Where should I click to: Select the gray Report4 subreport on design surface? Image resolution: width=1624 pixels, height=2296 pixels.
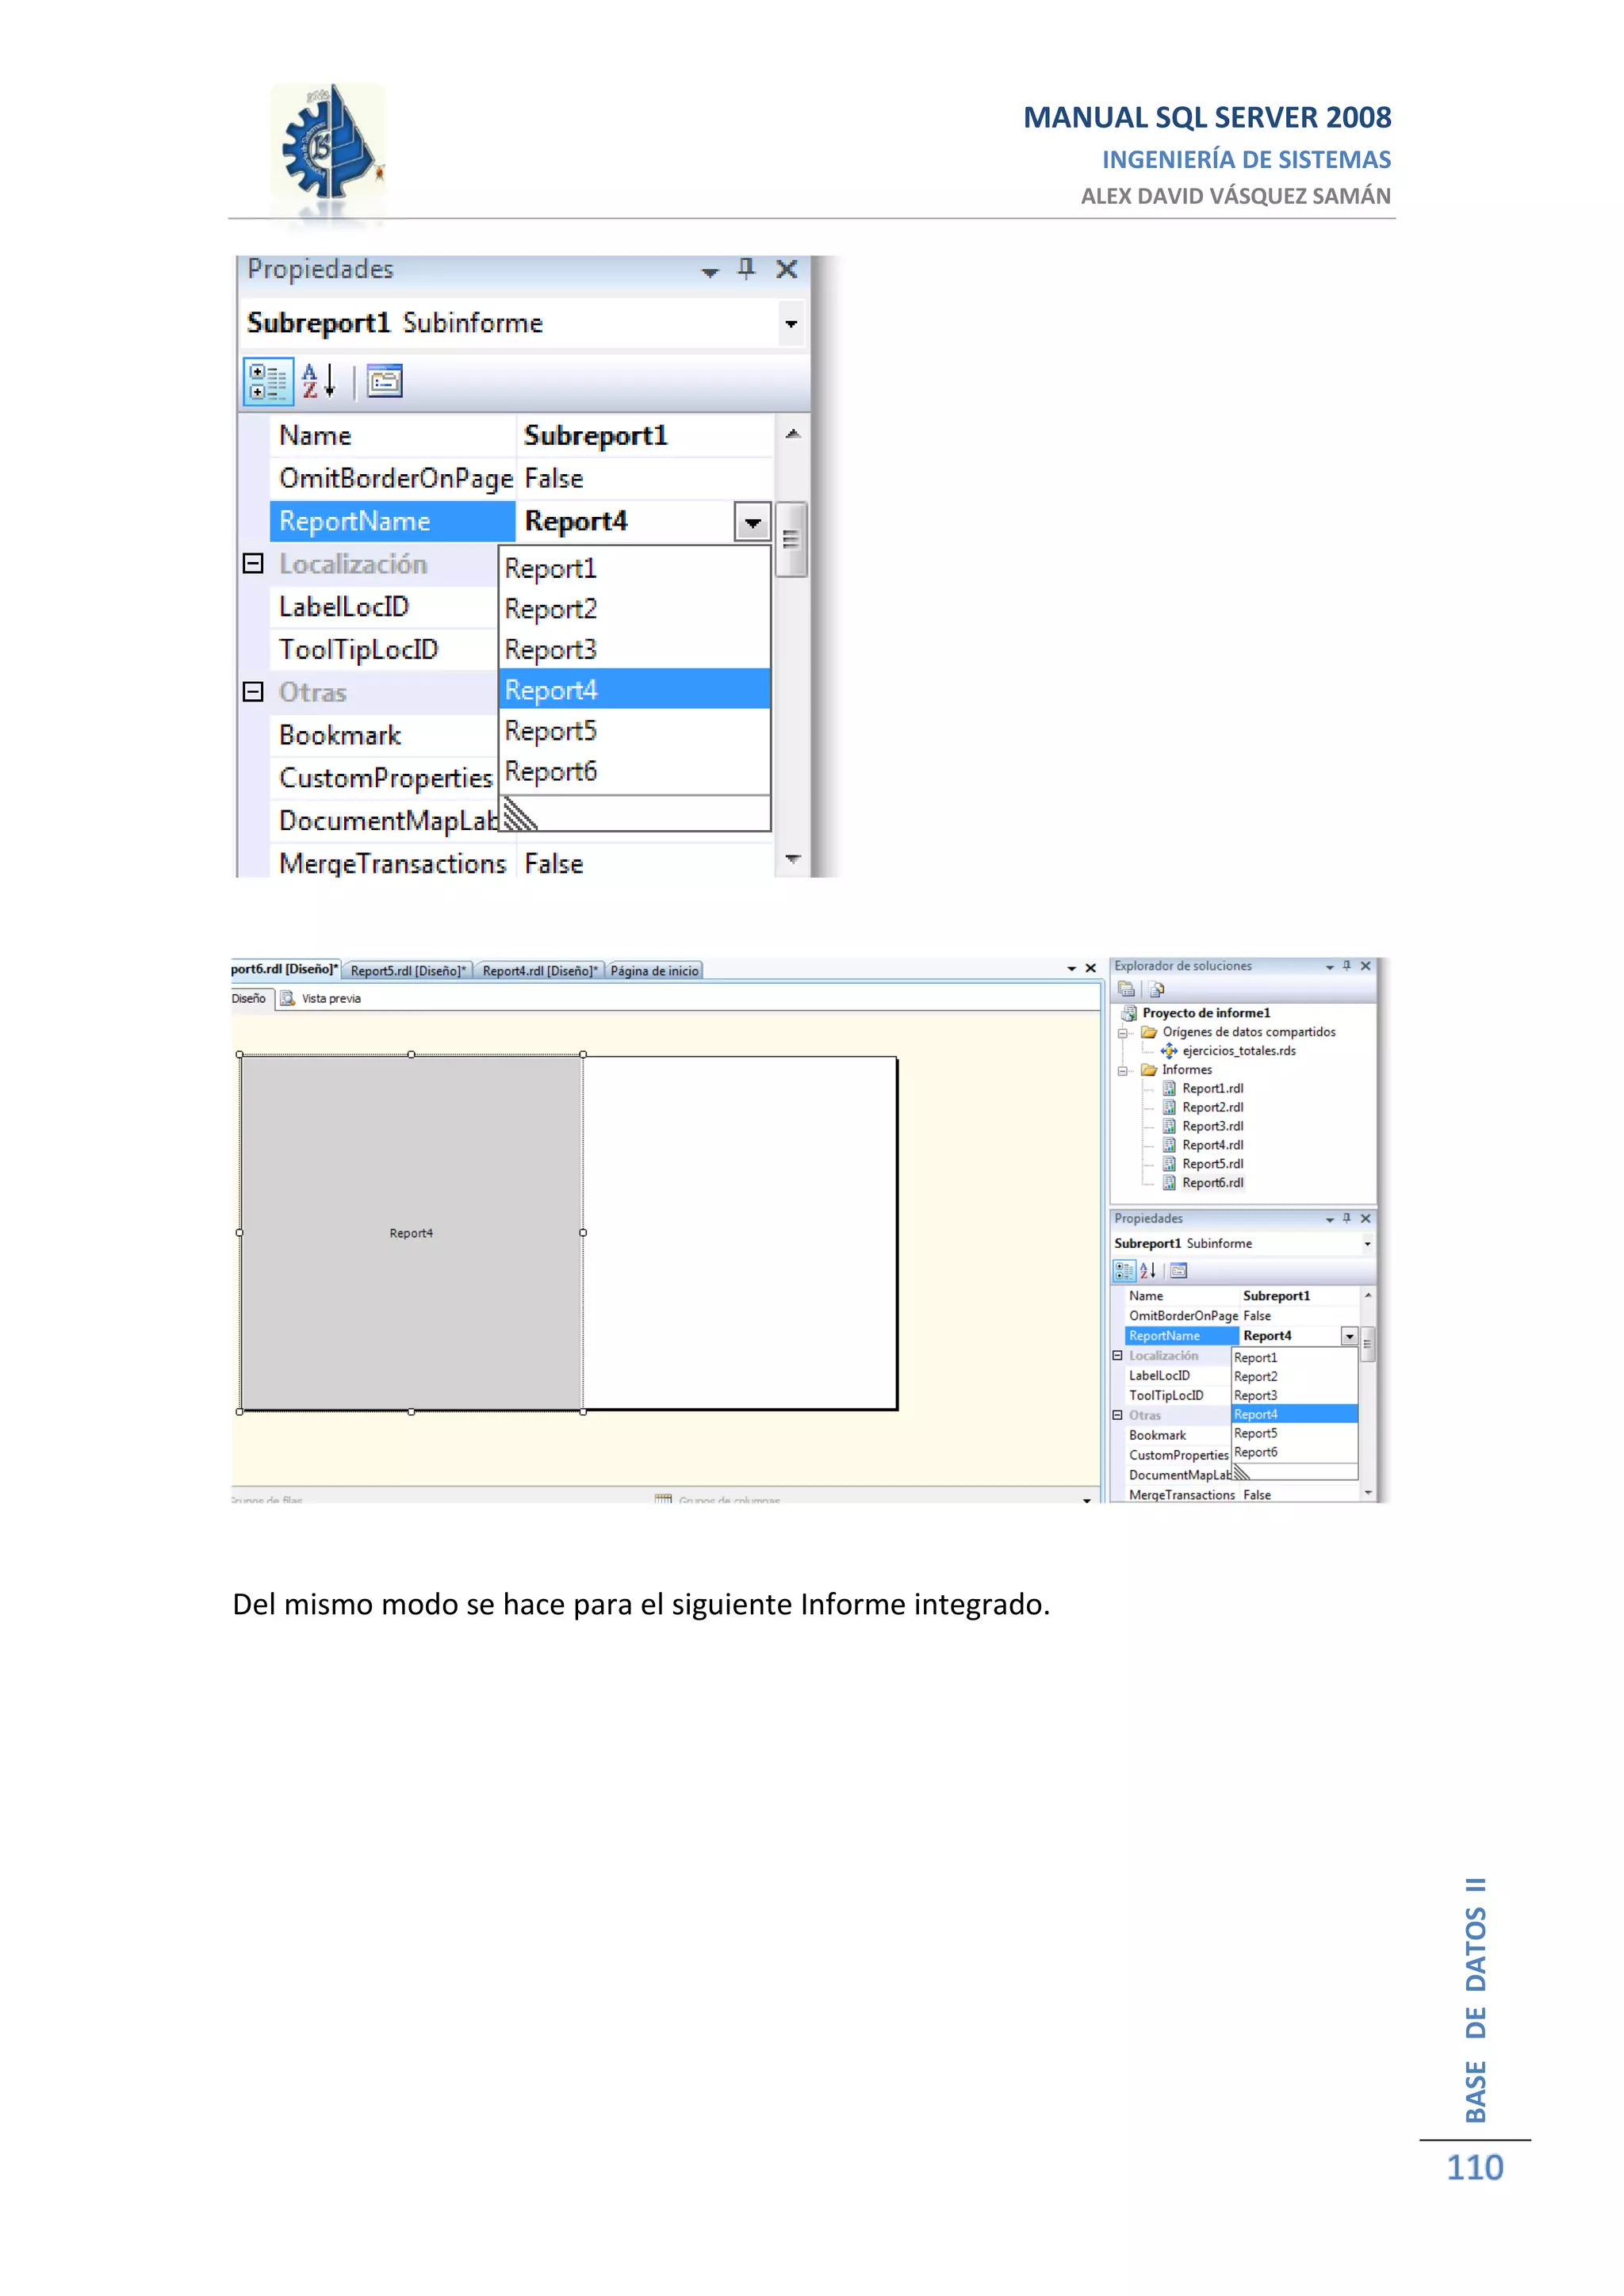411,1233
